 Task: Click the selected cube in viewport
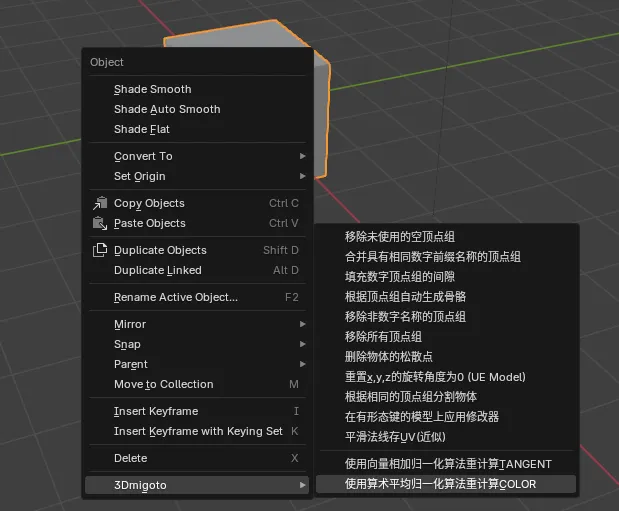[322, 118]
